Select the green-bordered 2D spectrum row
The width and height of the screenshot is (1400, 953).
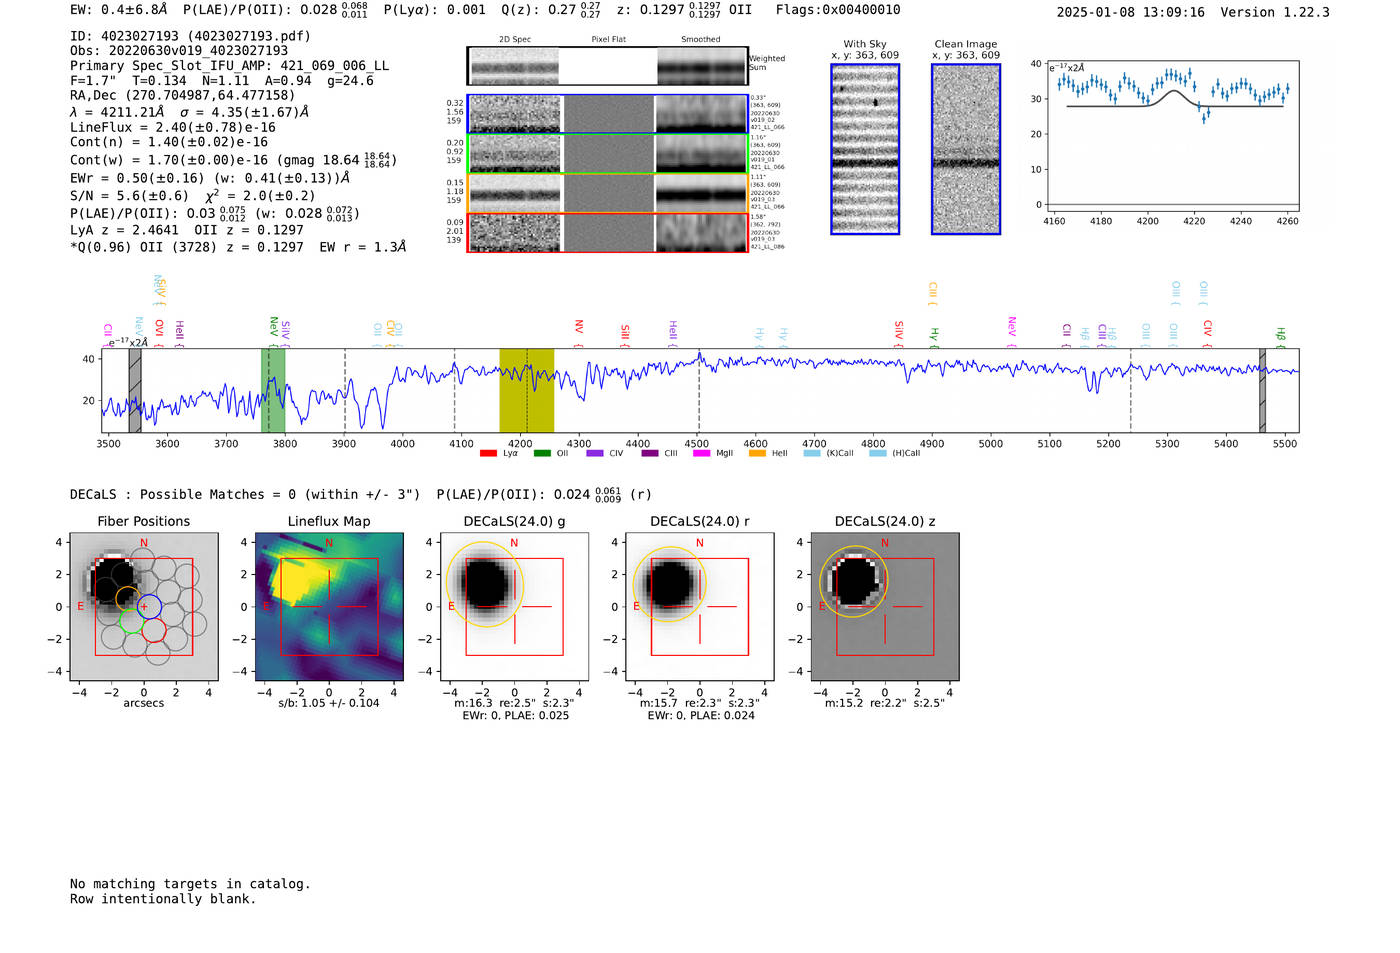tap(608, 153)
